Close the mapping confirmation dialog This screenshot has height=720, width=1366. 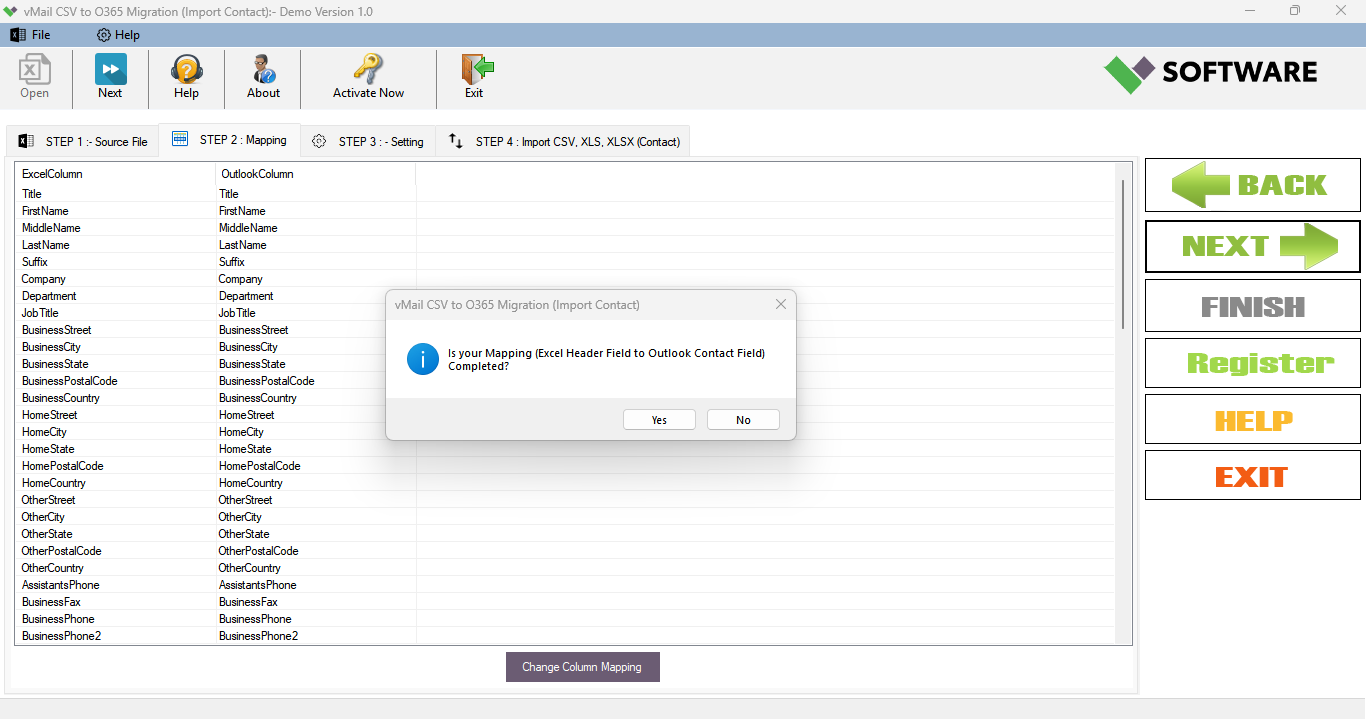781,304
